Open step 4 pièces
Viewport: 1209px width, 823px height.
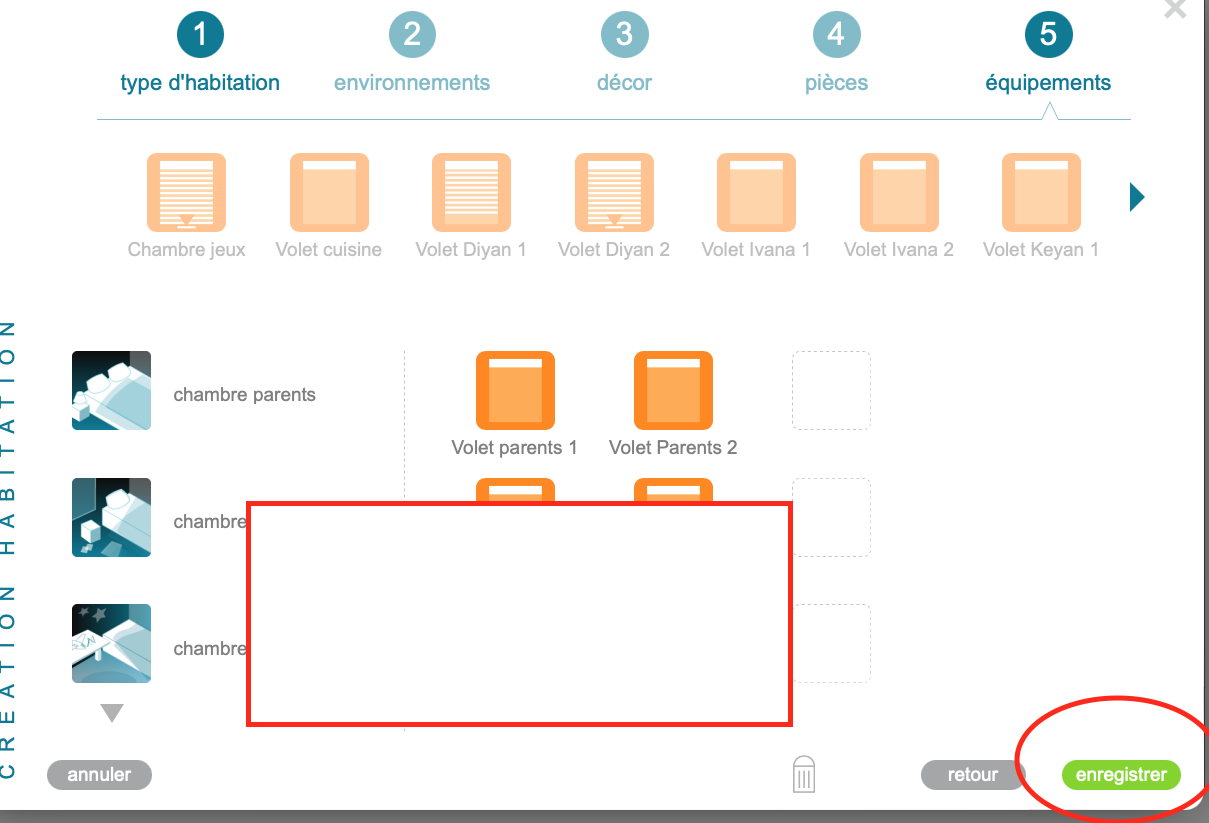pos(836,36)
